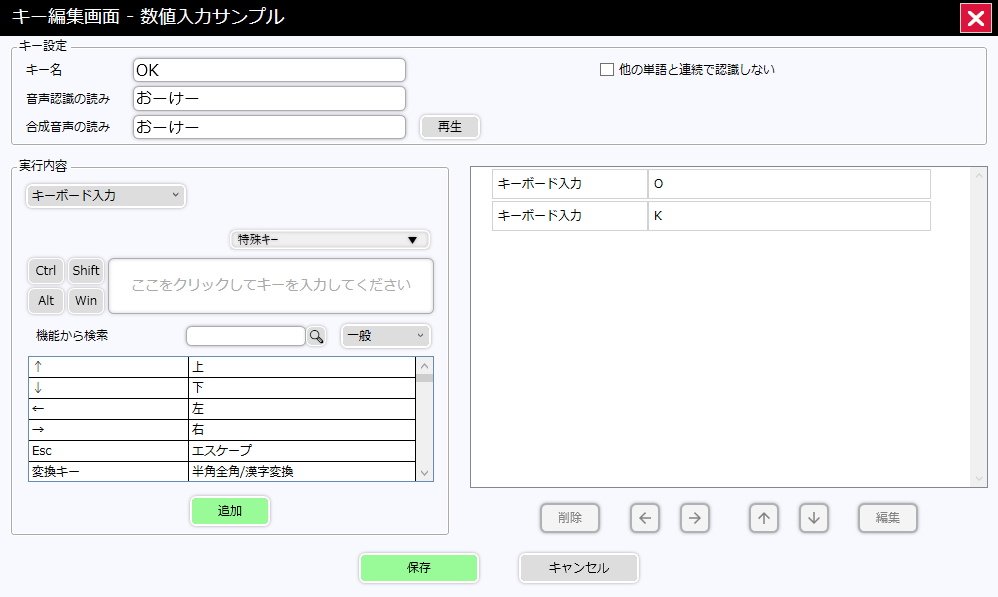Click the 機能から検索 search text field
The image size is (998, 597).
[246, 336]
